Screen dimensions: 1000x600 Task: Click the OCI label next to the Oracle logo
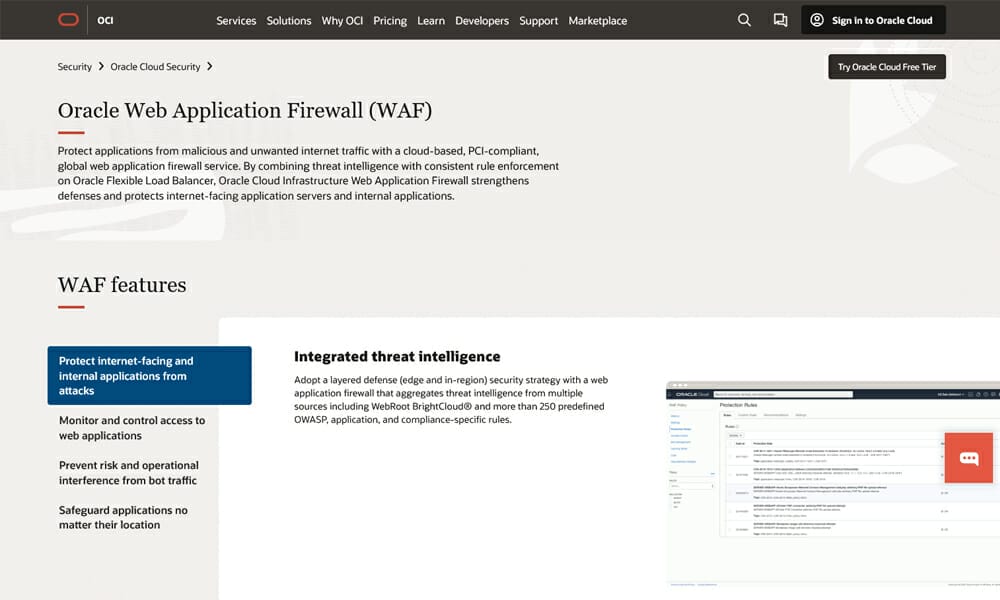104,19
